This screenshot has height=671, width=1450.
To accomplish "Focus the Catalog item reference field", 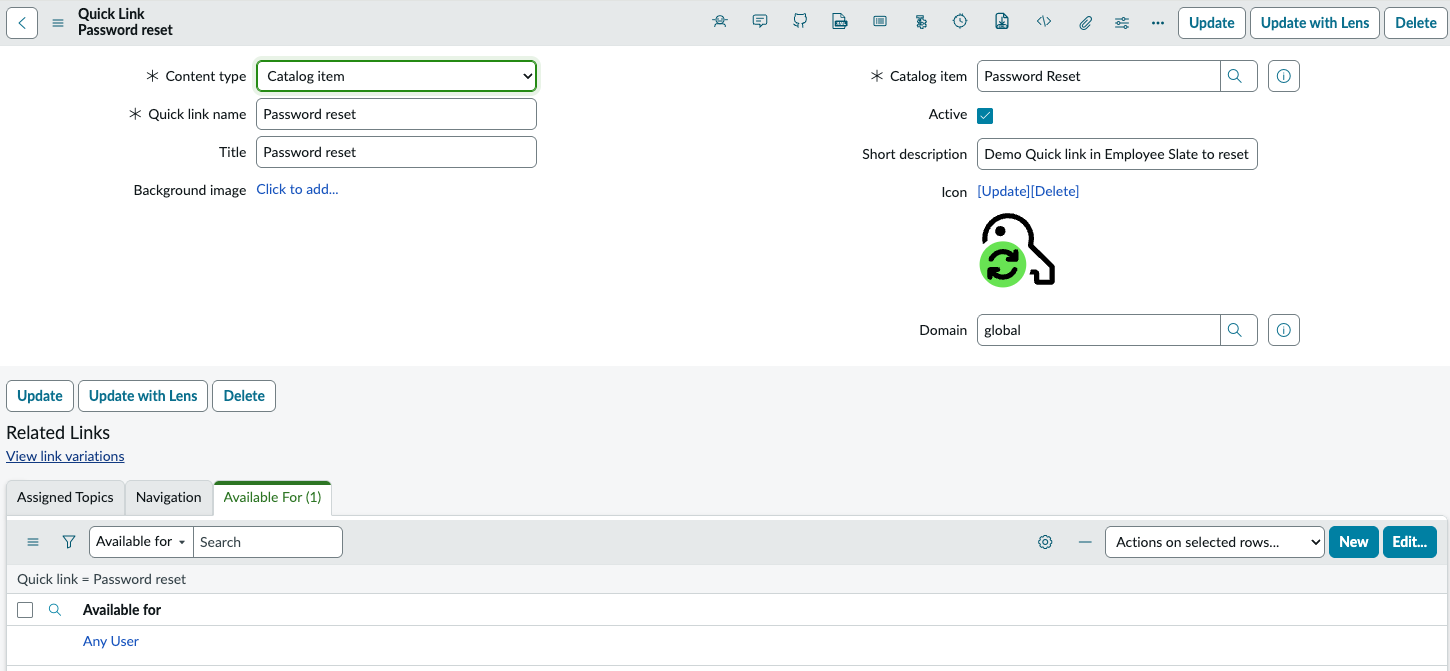I will pyautogui.click(x=1099, y=76).
